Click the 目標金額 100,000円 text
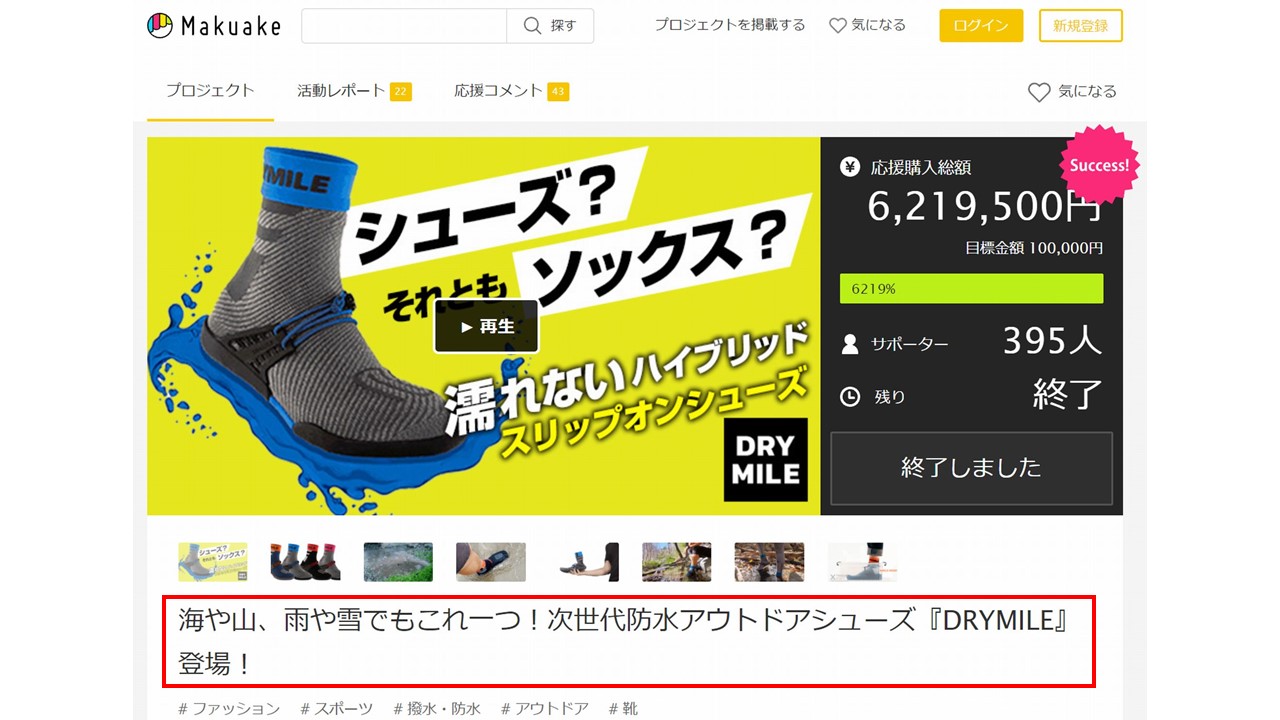This screenshot has height=720, width=1280. [x=1034, y=248]
